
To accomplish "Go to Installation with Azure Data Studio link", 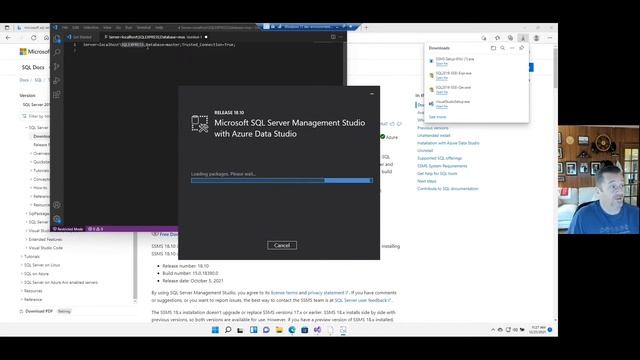I will coord(448,143).
